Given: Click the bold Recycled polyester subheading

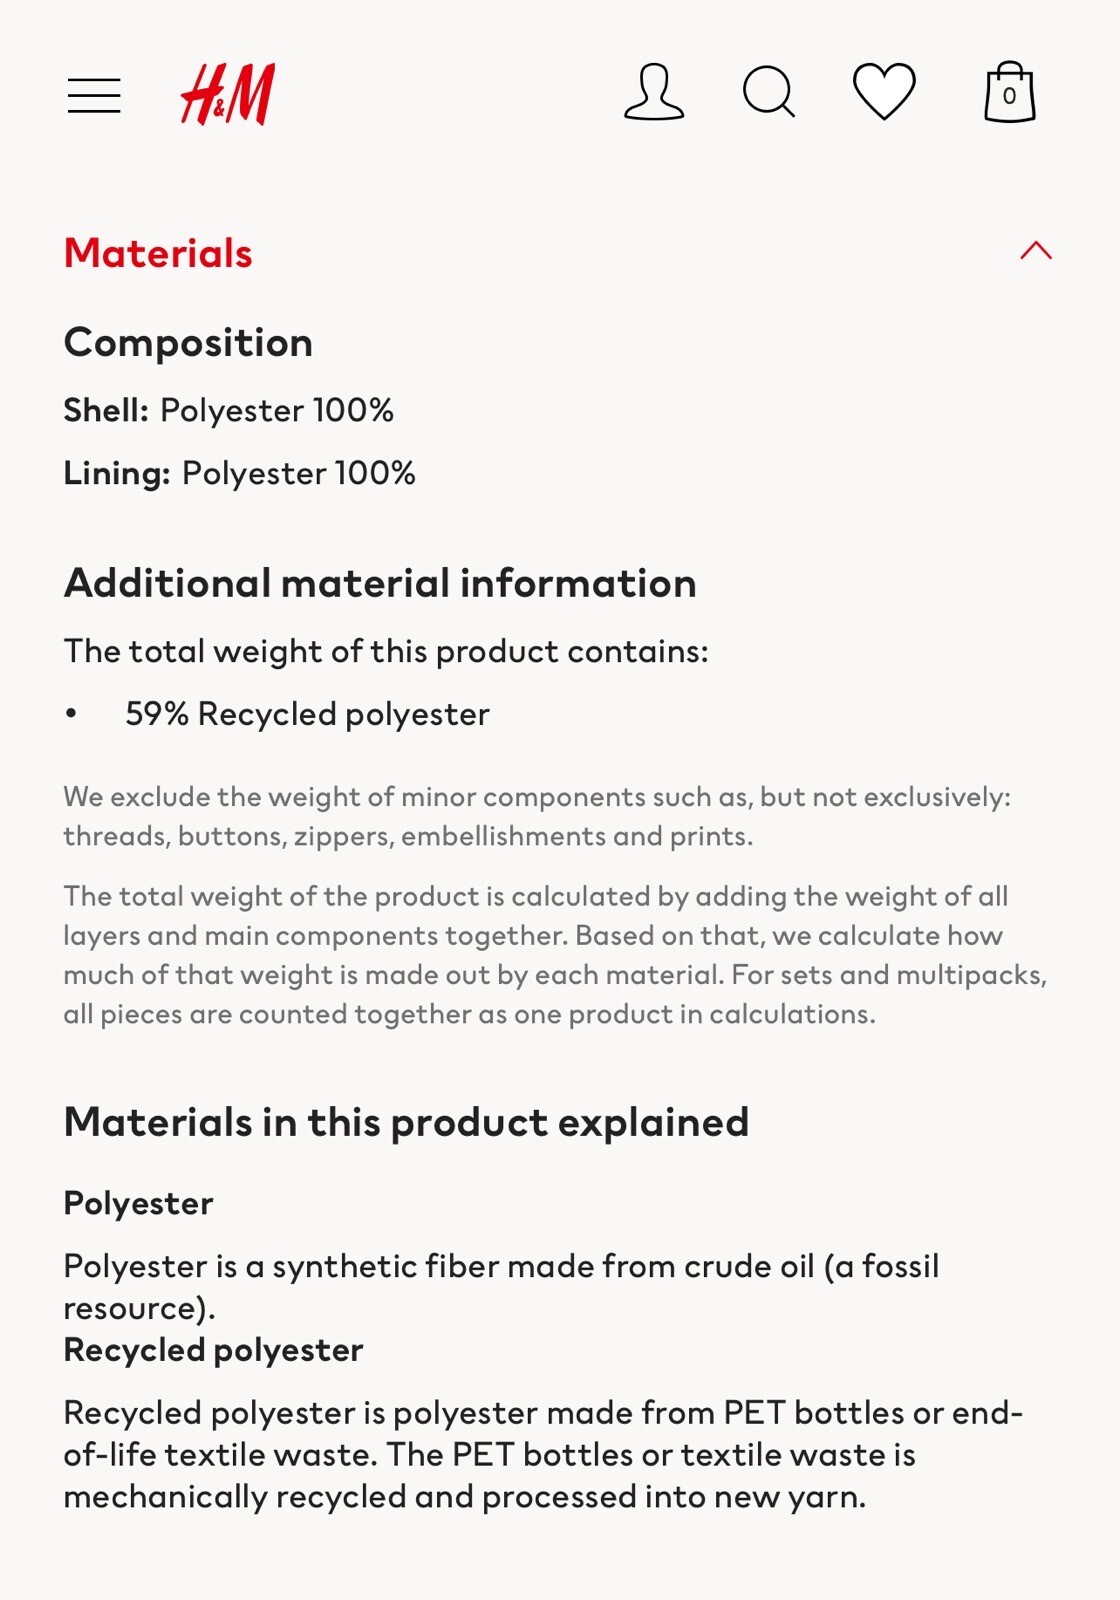Looking at the screenshot, I should (x=213, y=1350).
